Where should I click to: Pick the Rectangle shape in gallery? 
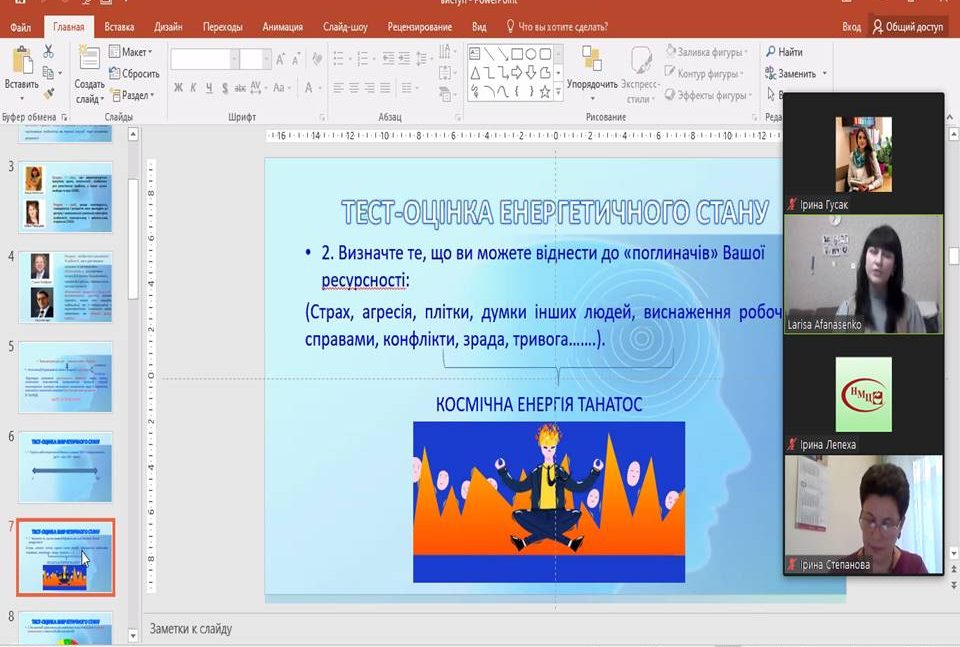[x=517, y=54]
